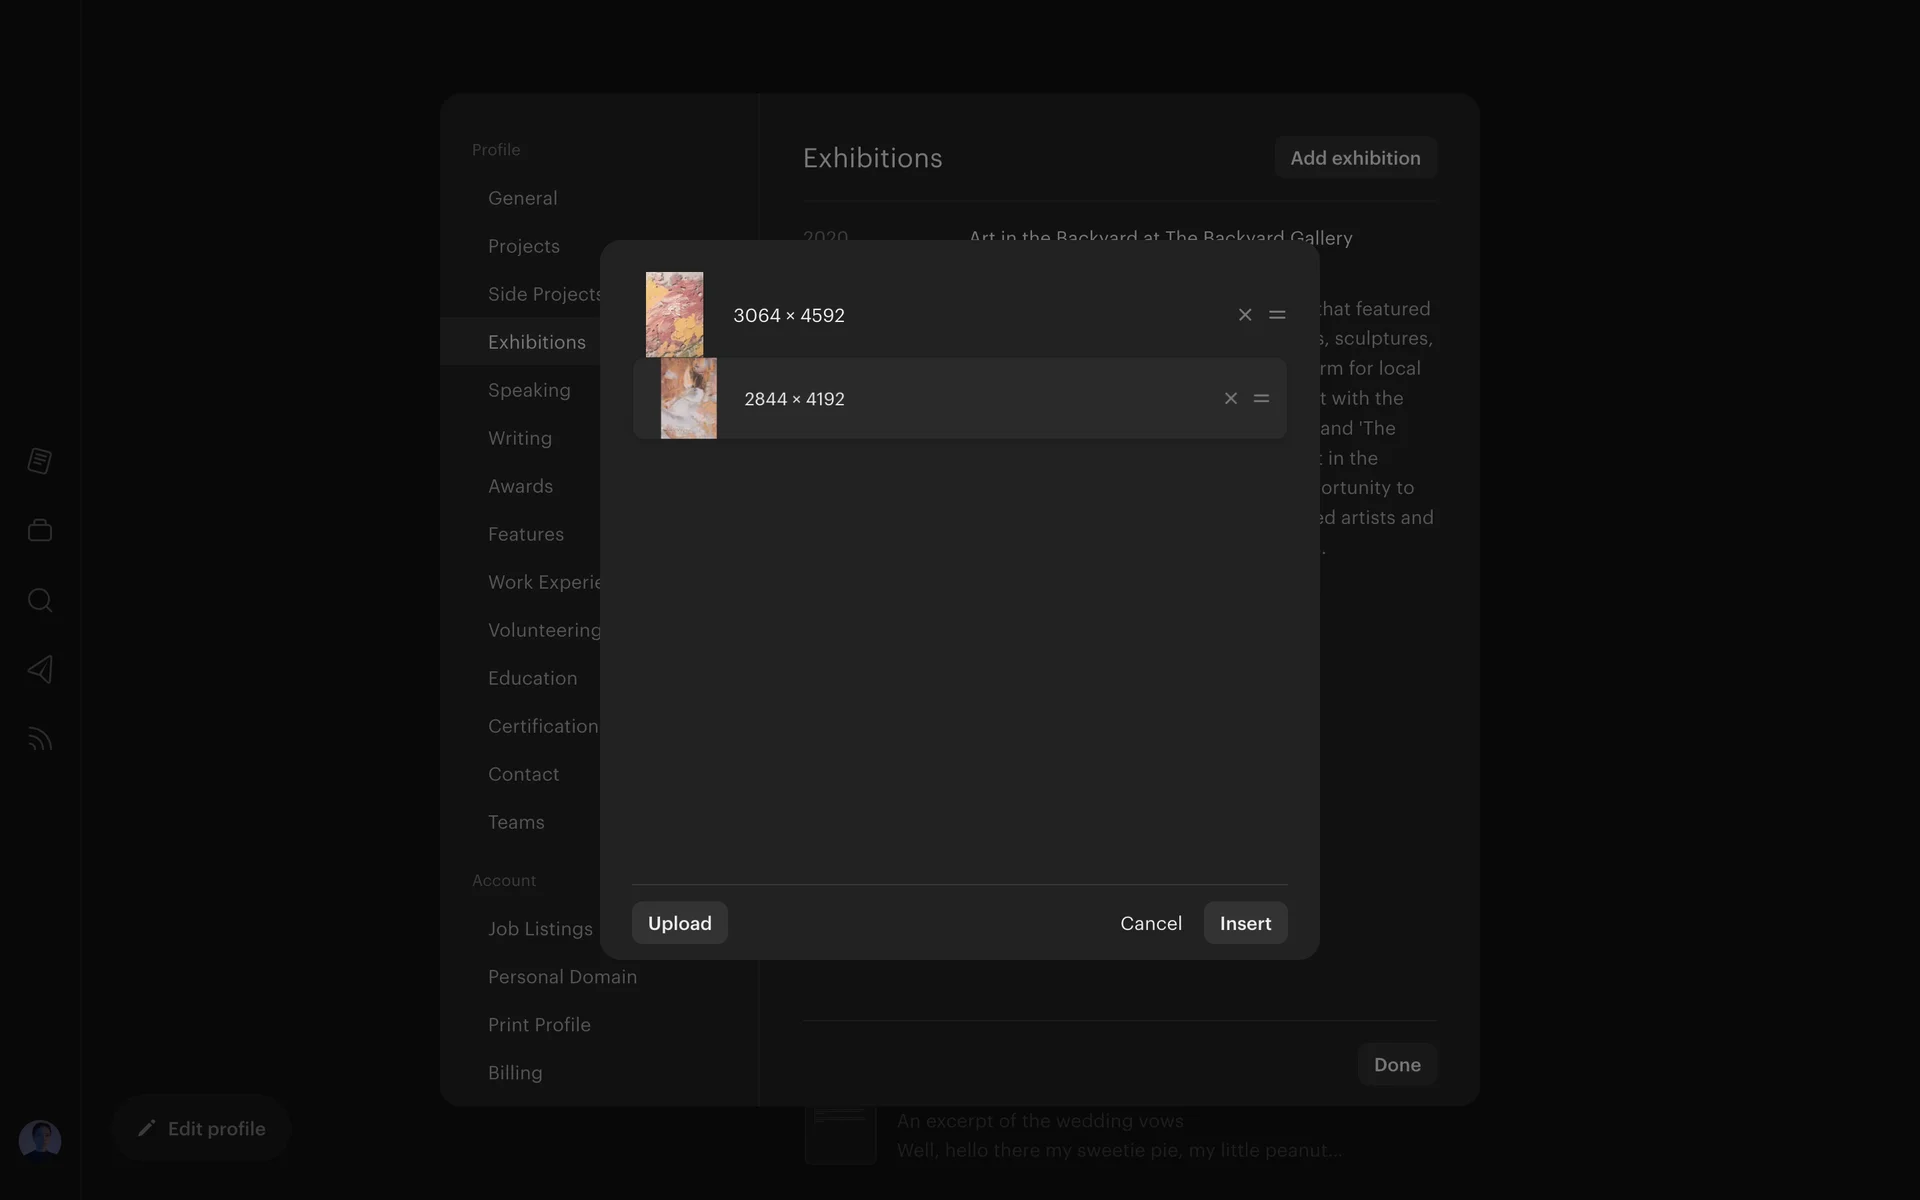Open the notes page icon in sidebar
The image size is (1920, 1200).
(40, 461)
